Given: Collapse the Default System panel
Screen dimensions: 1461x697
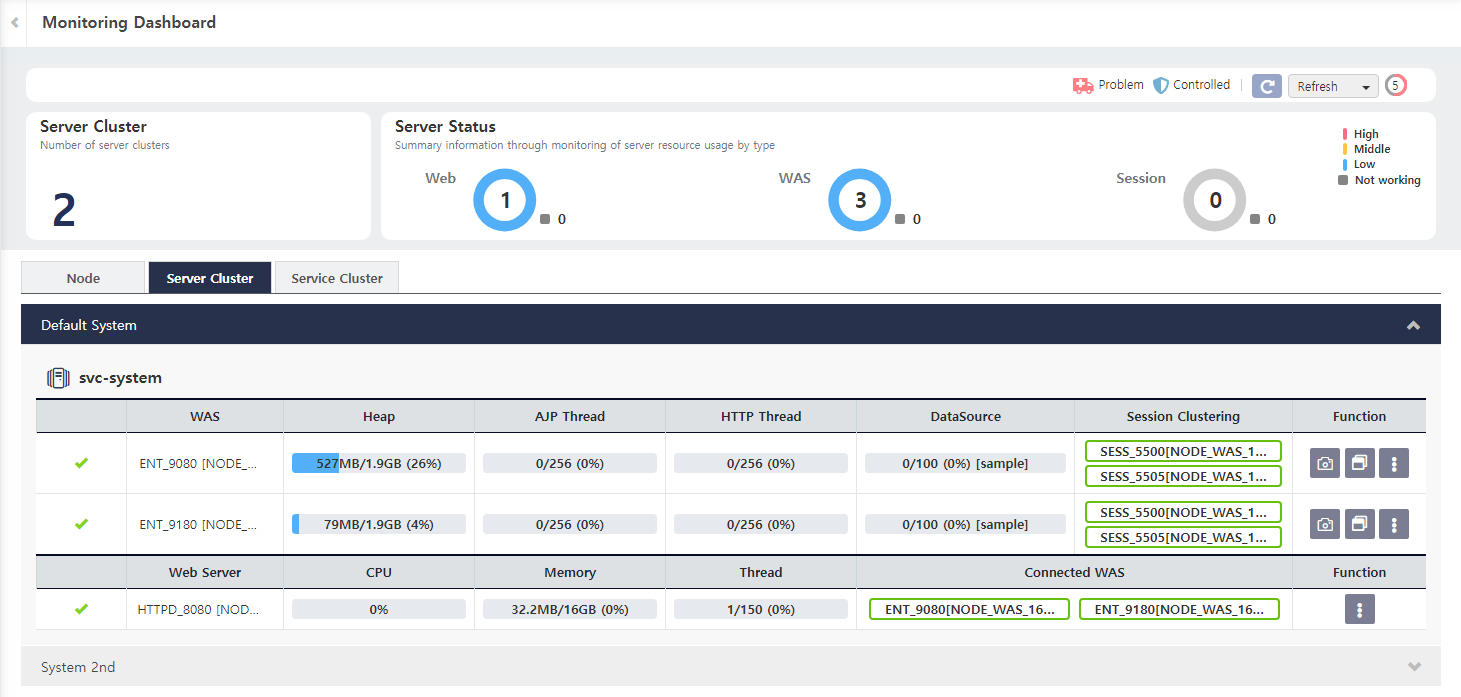Looking at the screenshot, I should pyautogui.click(x=1413, y=324).
